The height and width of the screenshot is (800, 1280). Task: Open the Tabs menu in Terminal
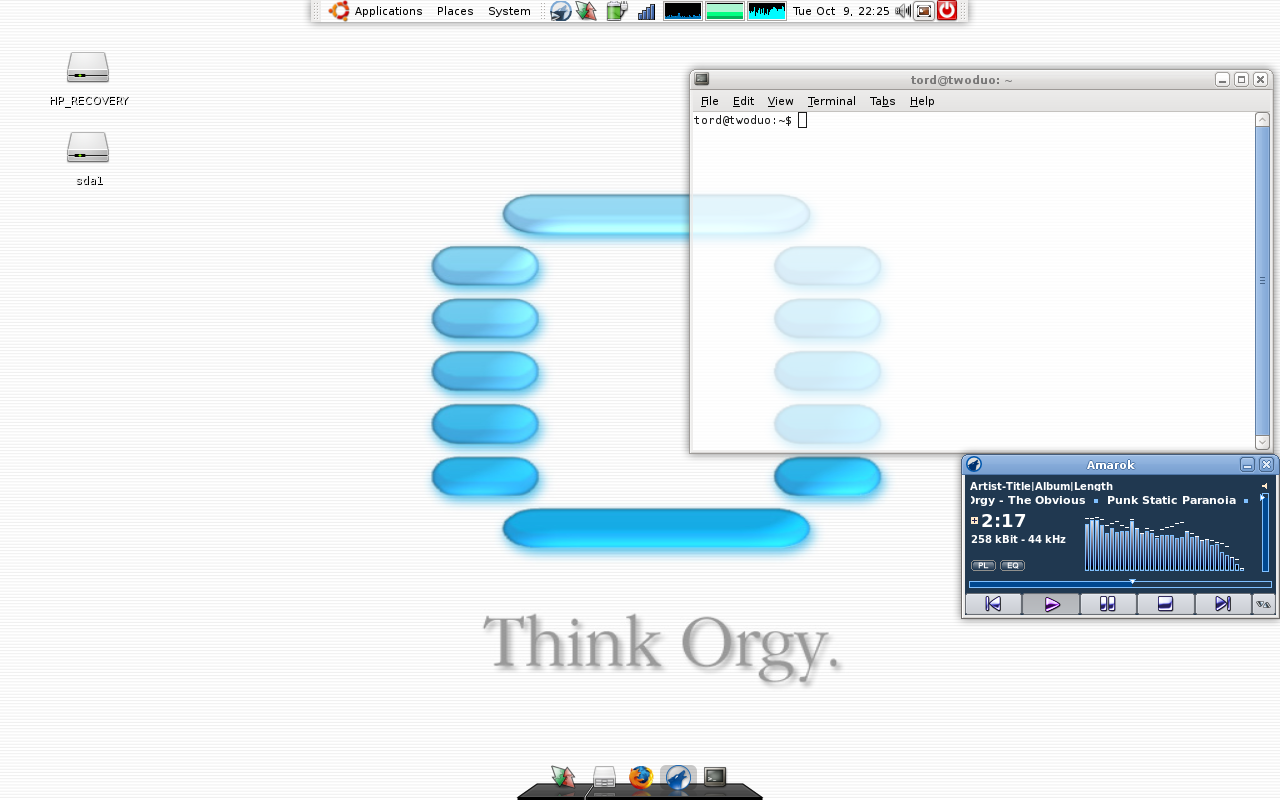(x=882, y=101)
